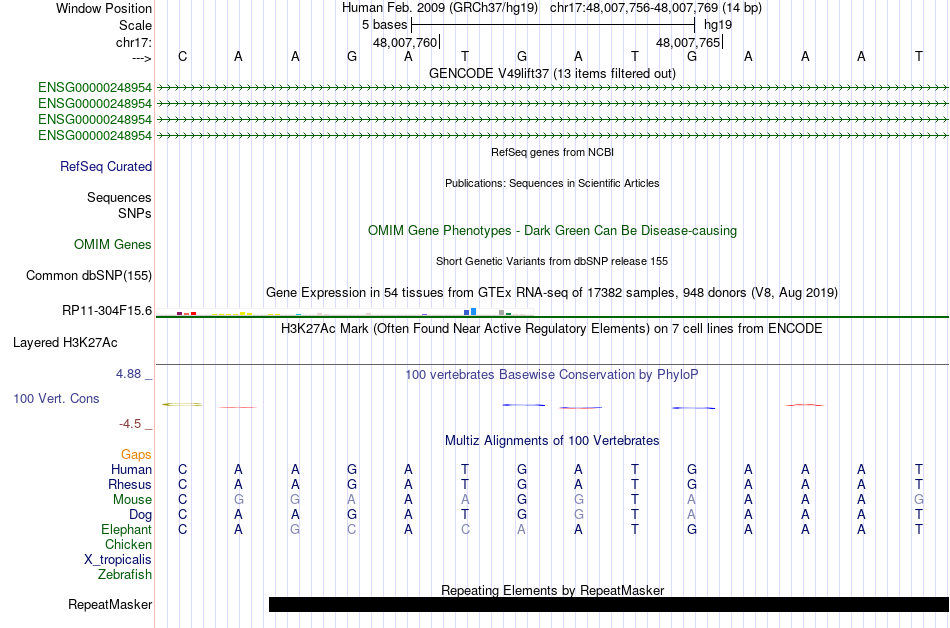Viewport: 950px width, 628px height.
Task: Click the C base in the chr17 reference sequence row
Action: [x=182, y=56]
